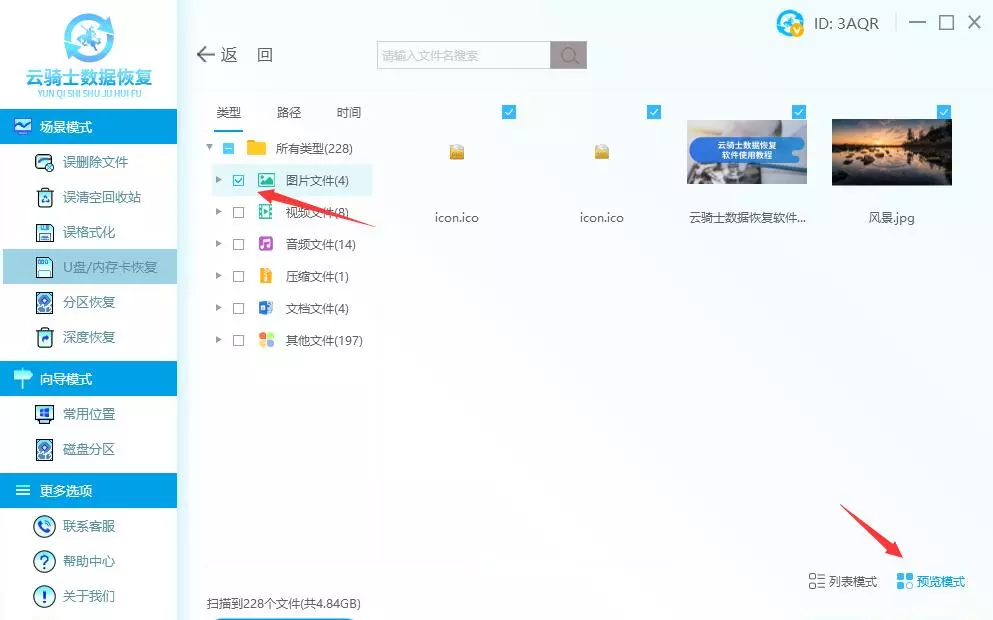993x620 pixels.
Task: Uncheck the second icon.ico checkbox
Action: point(654,112)
